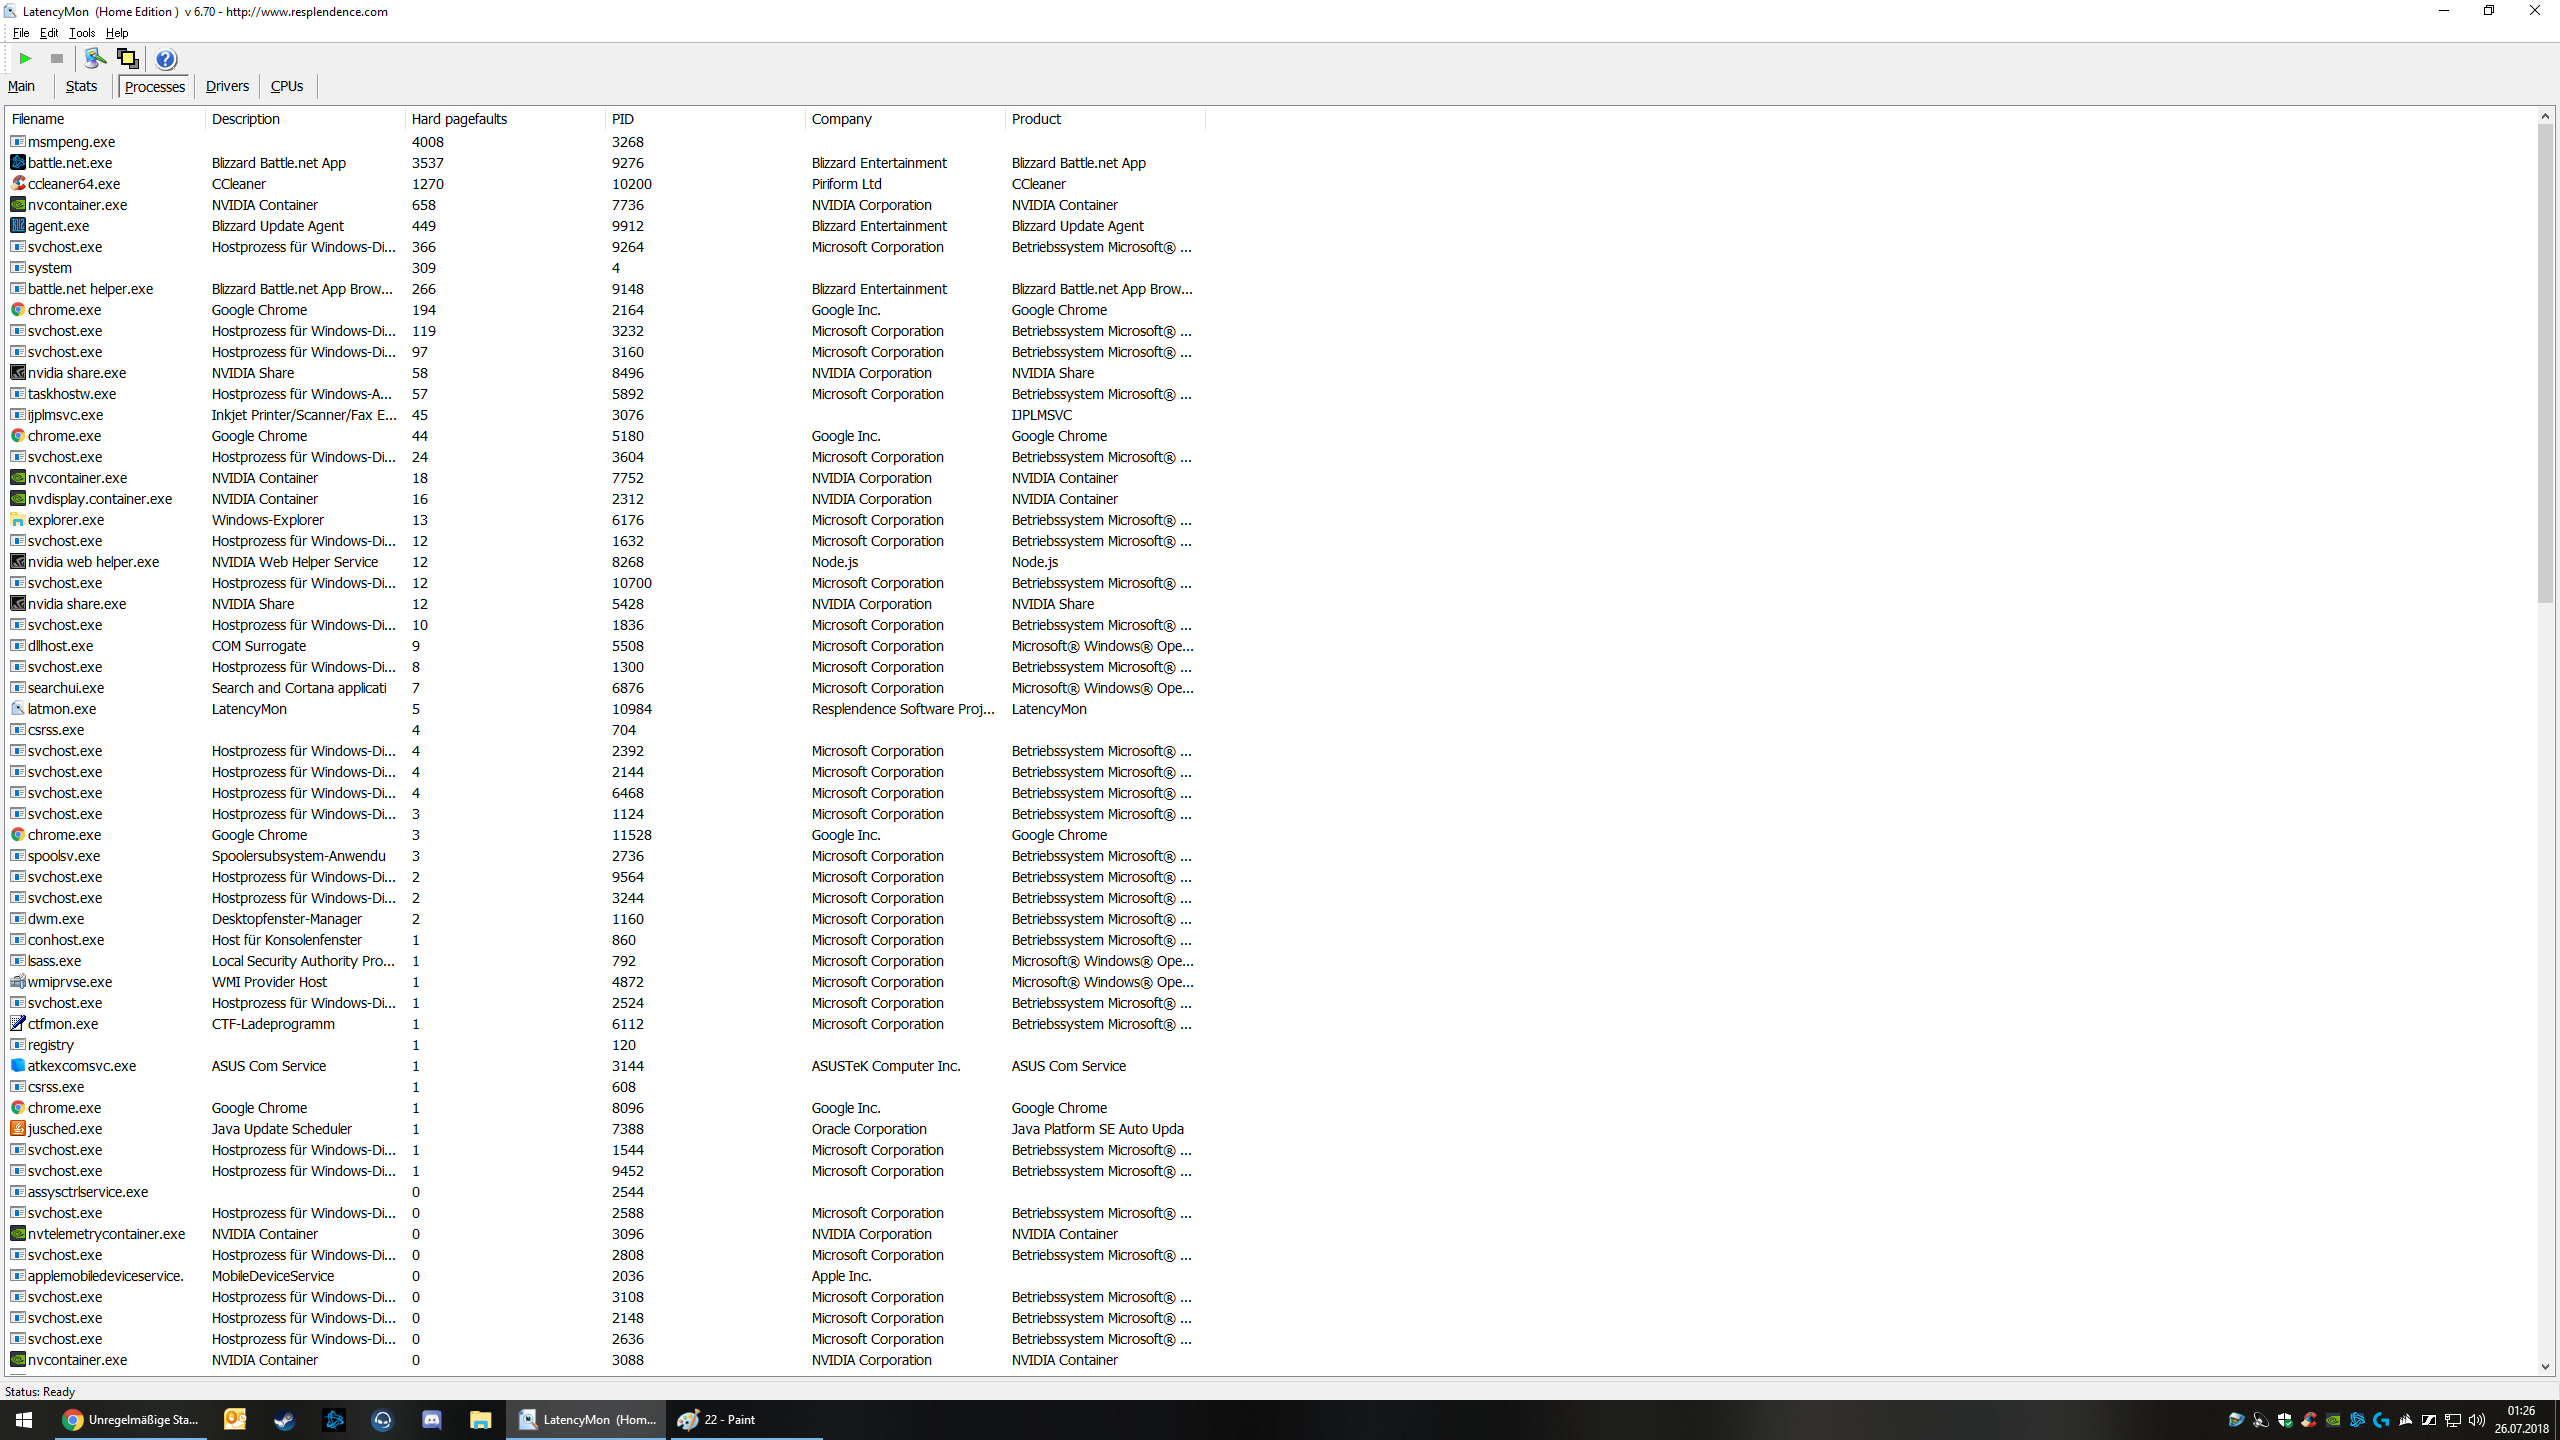
Task: Switch to the Drivers tab
Action: (227, 87)
